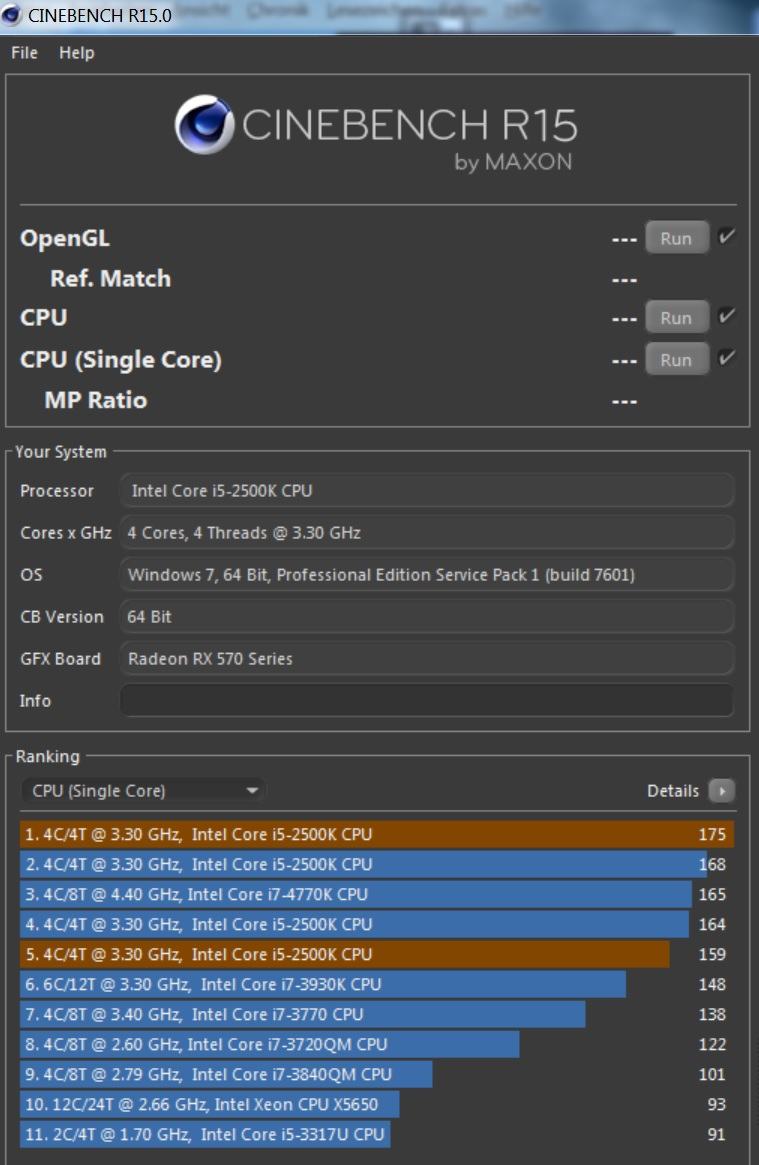Screen dimensions: 759x1165
Task: Click the Info text field
Action: click(x=427, y=701)
